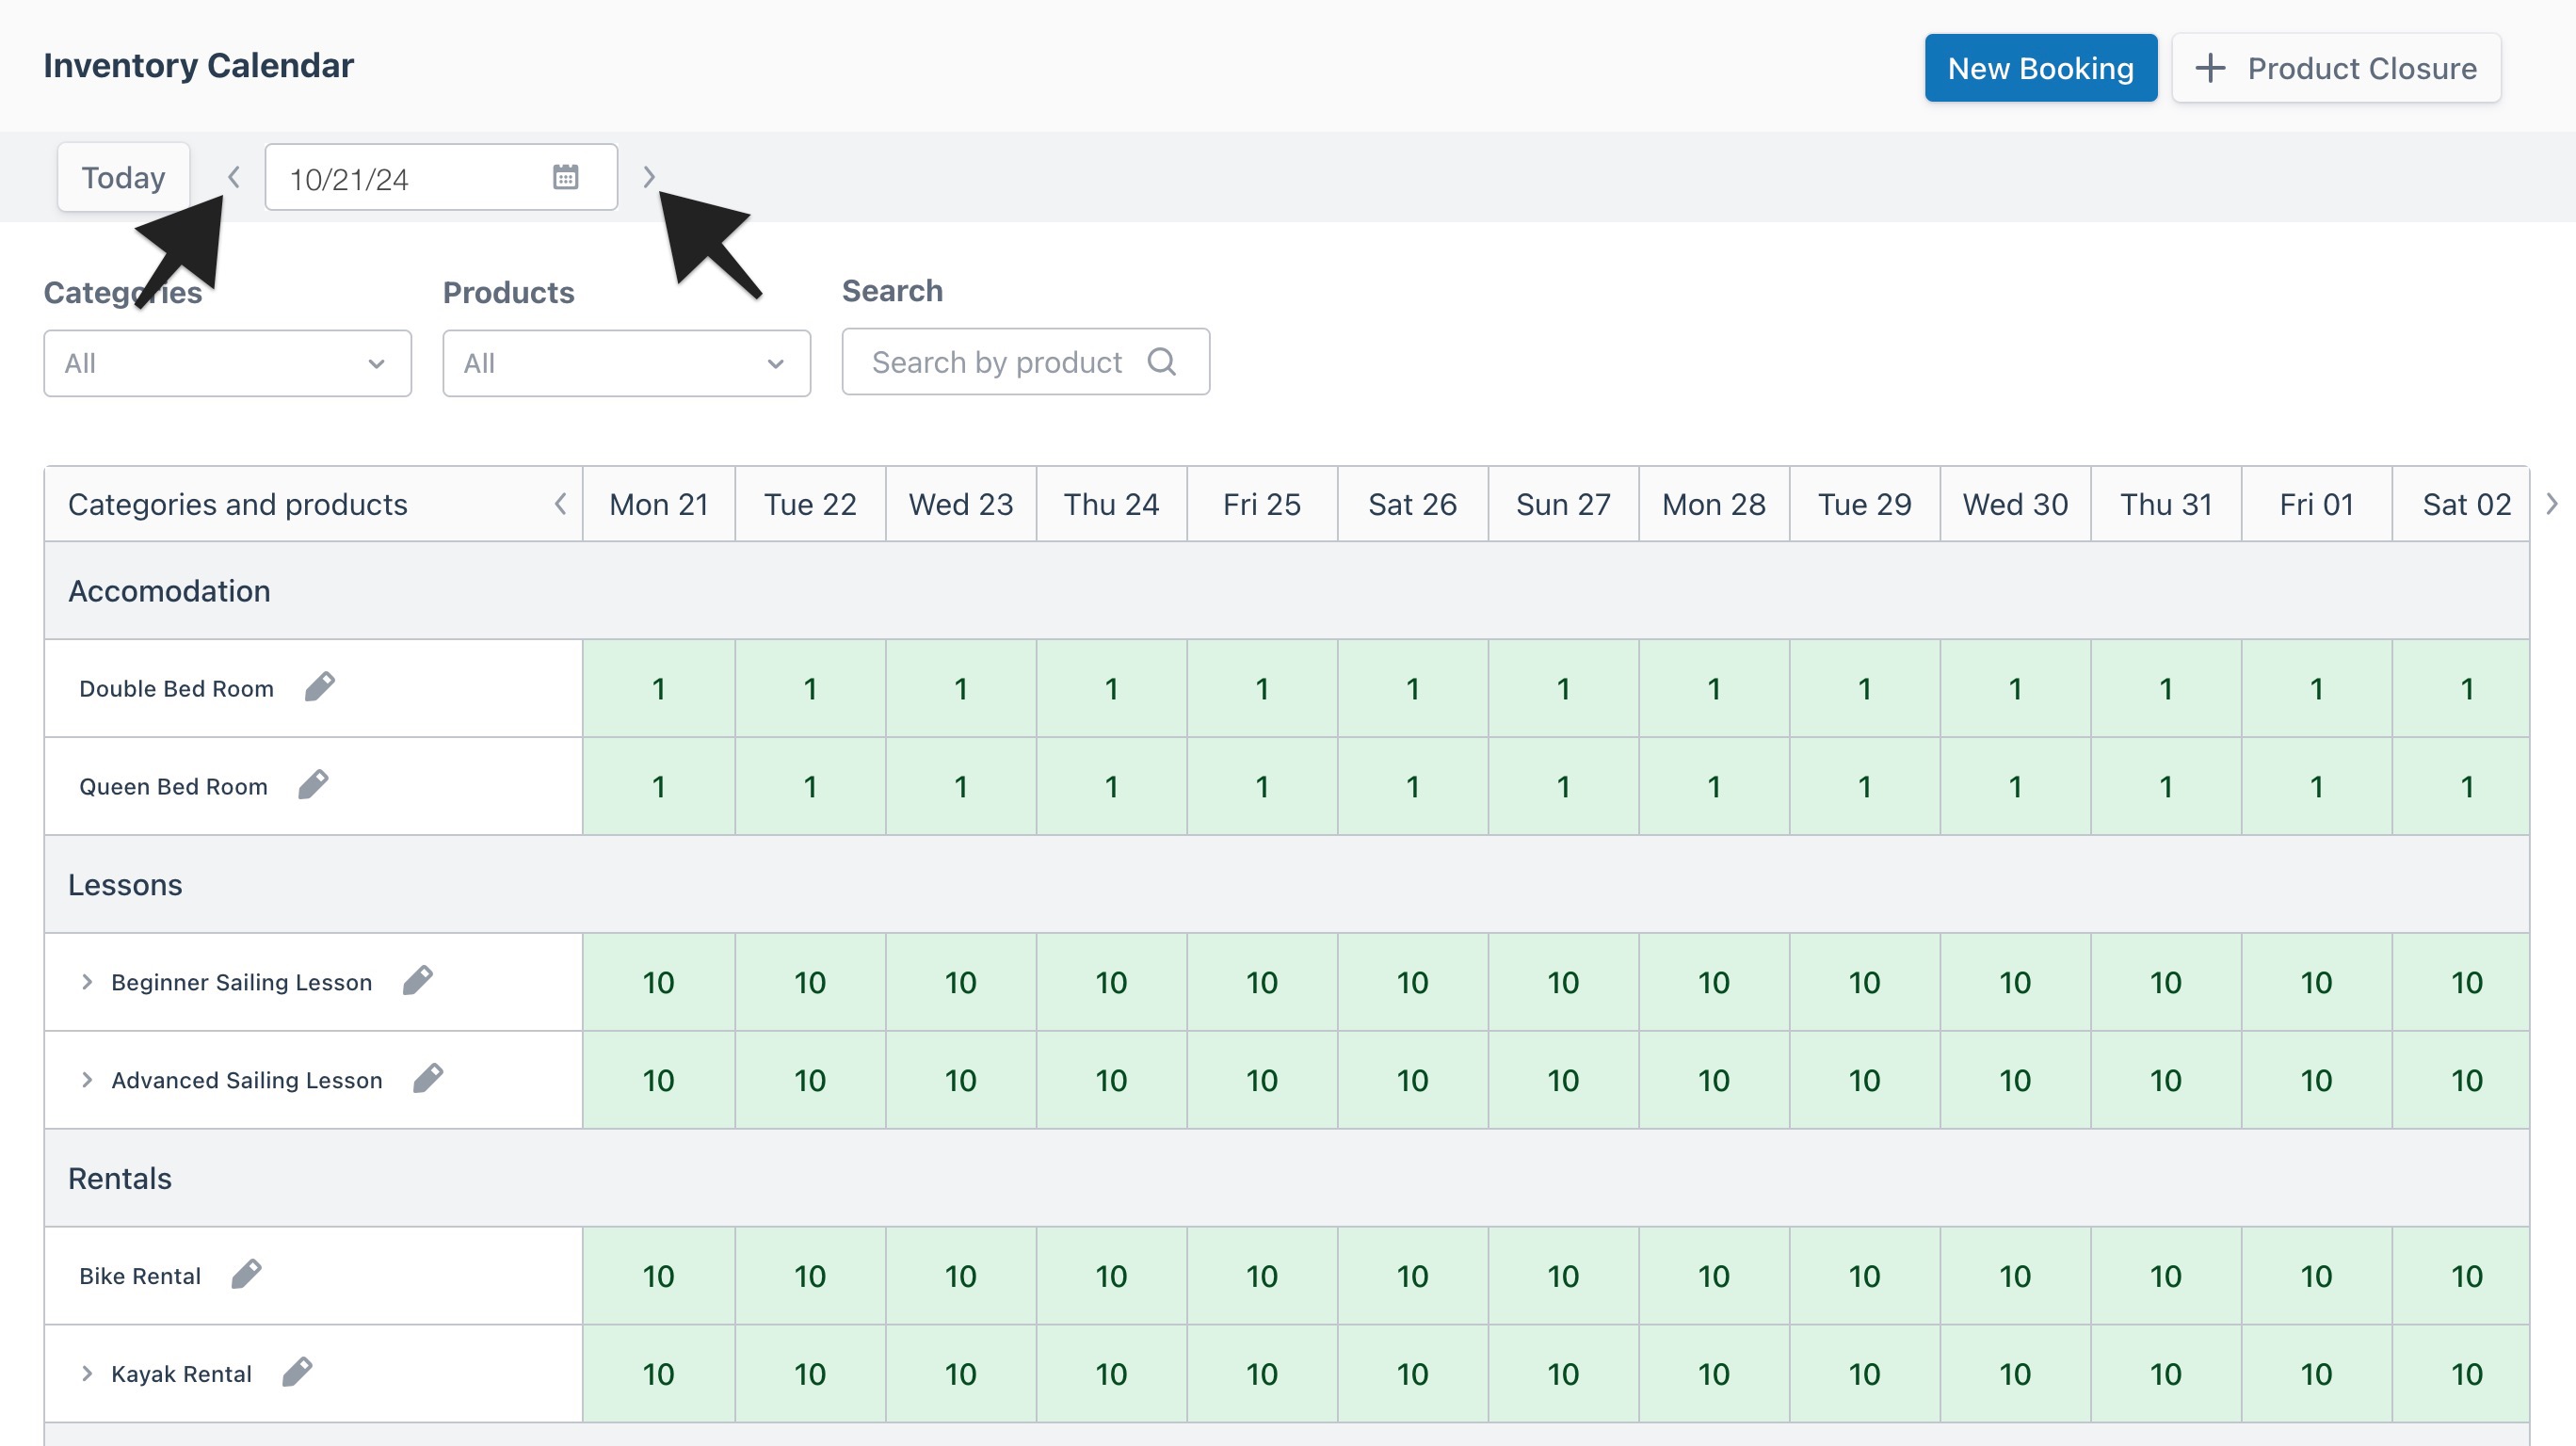The width and height of the screenshot is (2576, 1446).
Task: Click the Wed 30 column header
Action: [x=2015, y=504]
